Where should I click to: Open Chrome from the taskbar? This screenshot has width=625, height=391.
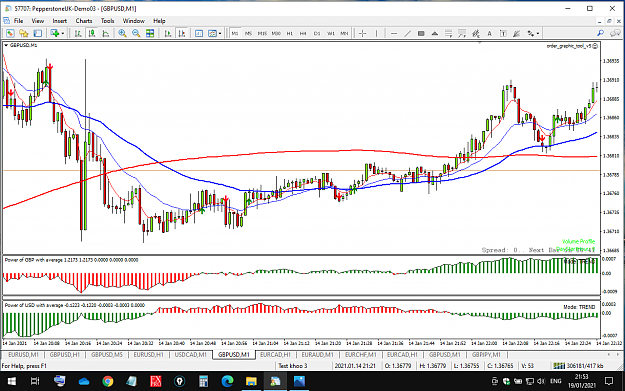coord(108,381)
